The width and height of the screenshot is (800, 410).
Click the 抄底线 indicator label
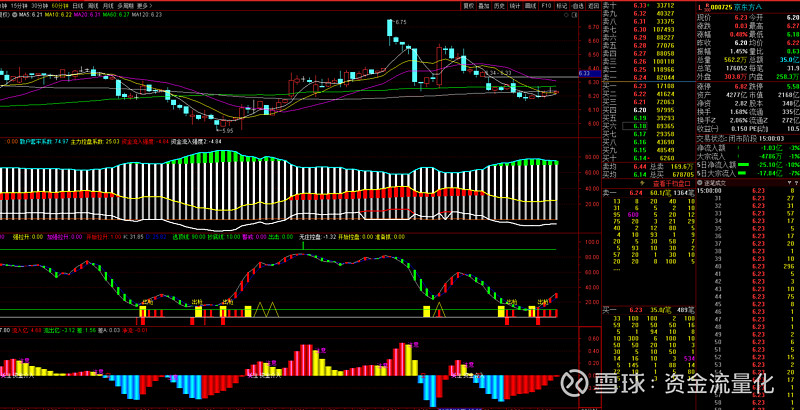[x=224, y=237]
